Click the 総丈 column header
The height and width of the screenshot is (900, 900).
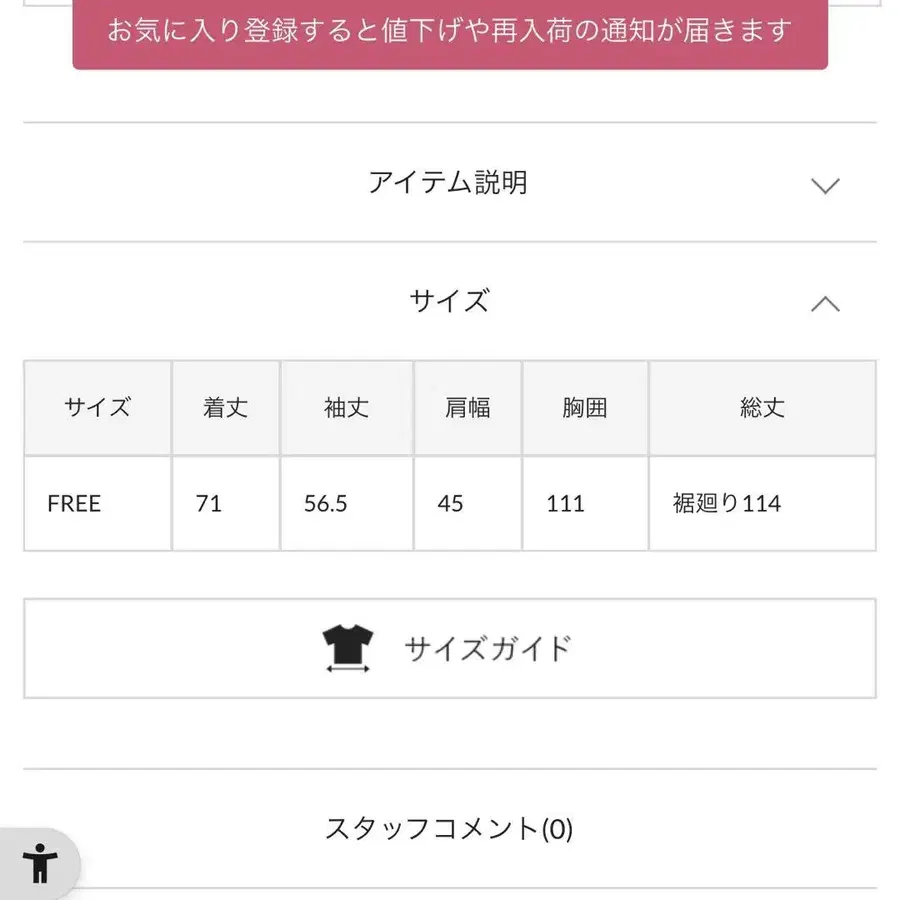click(762, 408)
